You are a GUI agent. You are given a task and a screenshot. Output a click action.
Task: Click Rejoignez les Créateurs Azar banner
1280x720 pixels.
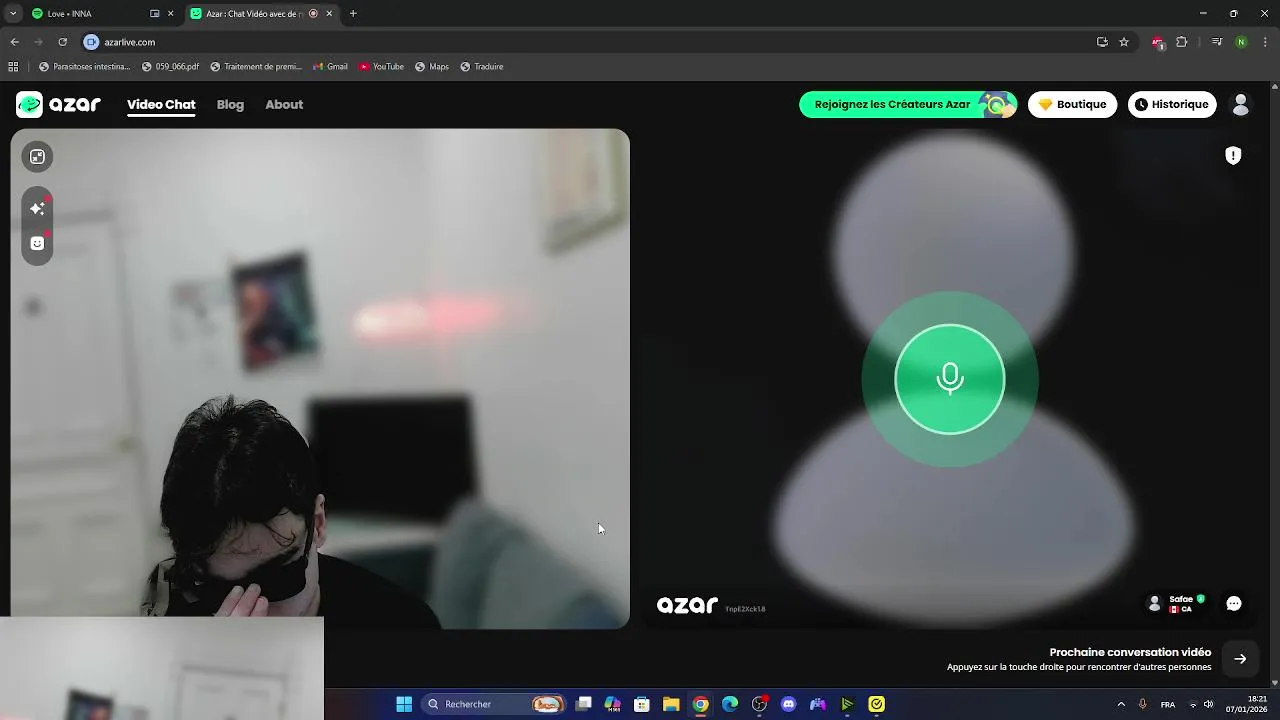click(x=908, y=104)
